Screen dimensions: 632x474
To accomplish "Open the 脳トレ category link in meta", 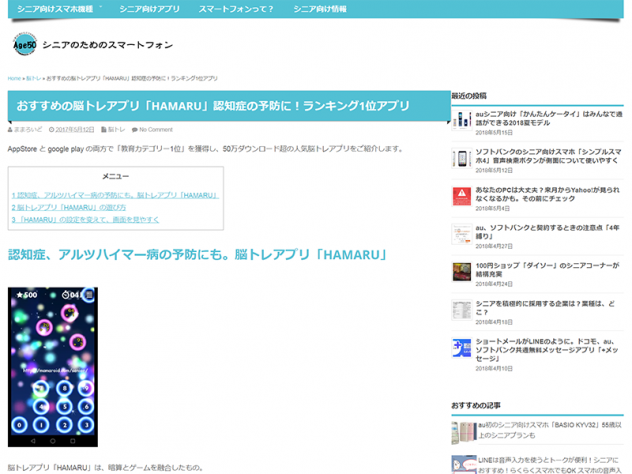I will [x=116, y=129].
